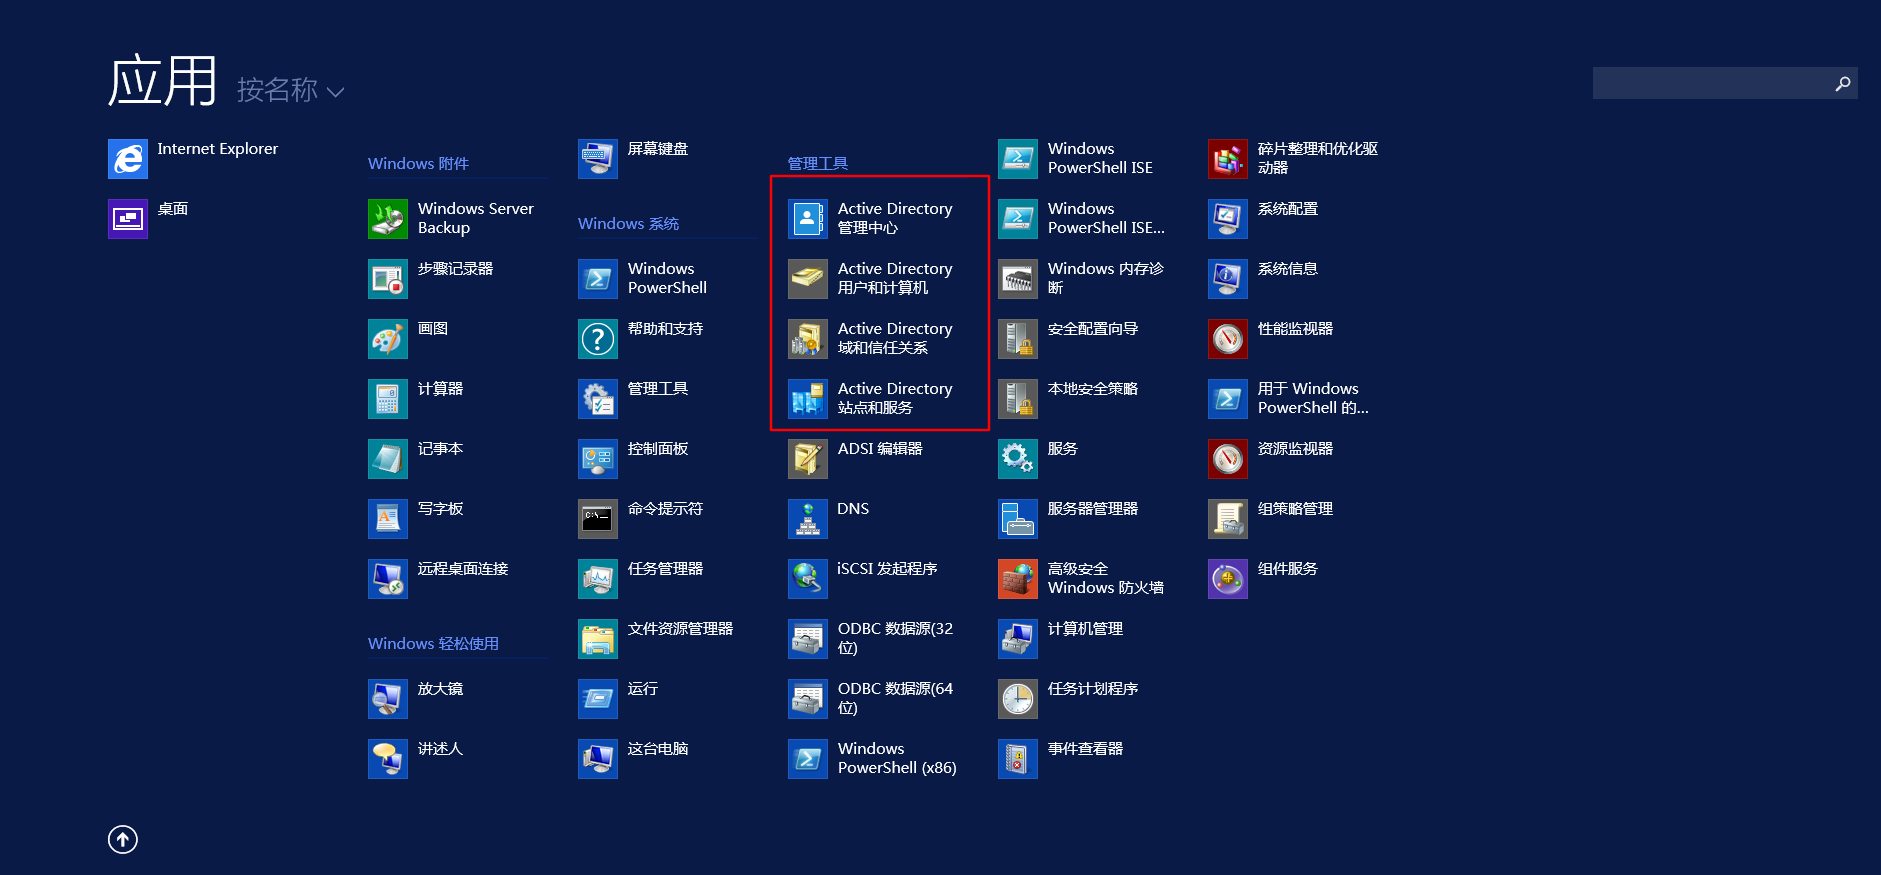The width and height of the screenshot is (1881, 875).
Task: Open 碎片整理和优化驱动器 icon
Action: pyautogui.click(x=1228, y=159)
